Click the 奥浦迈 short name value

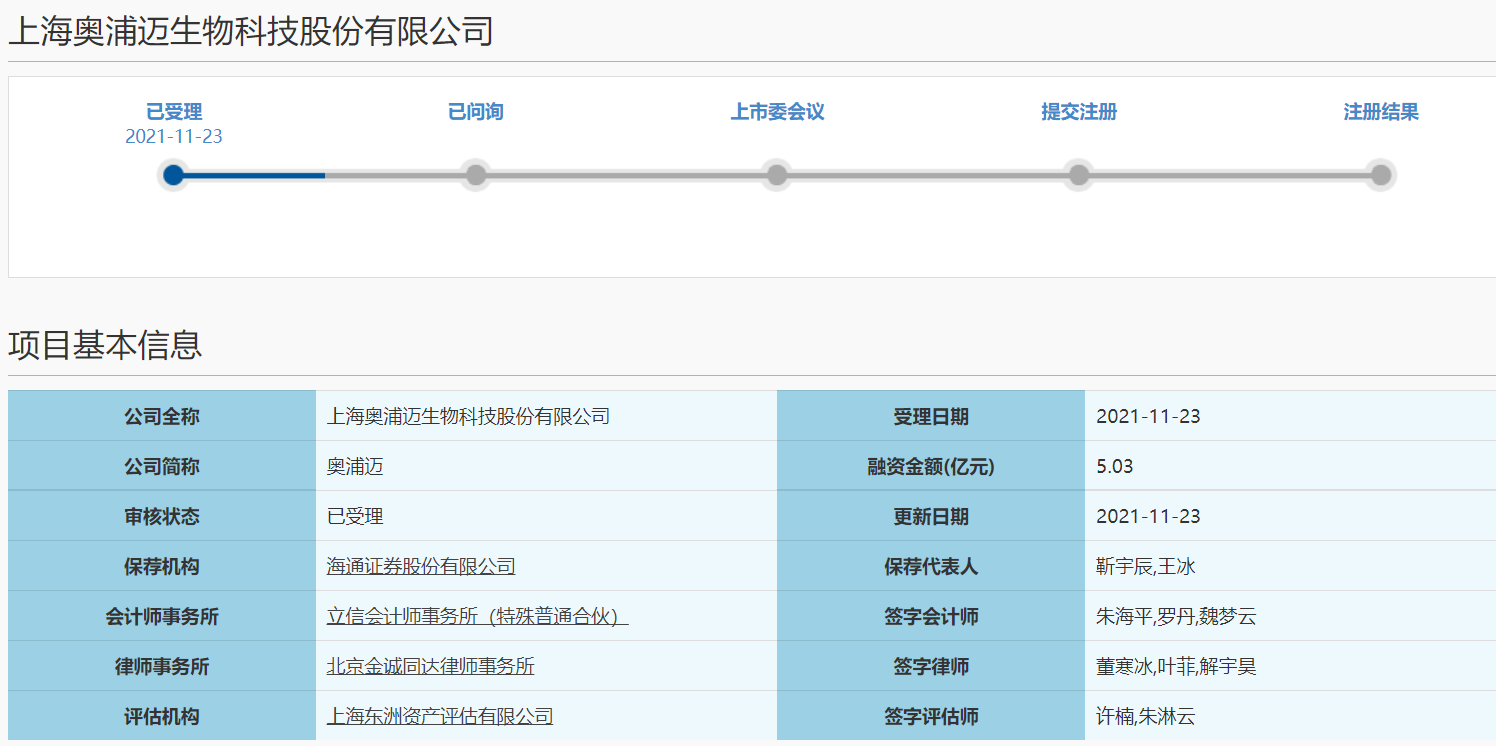tap(355, 467)
